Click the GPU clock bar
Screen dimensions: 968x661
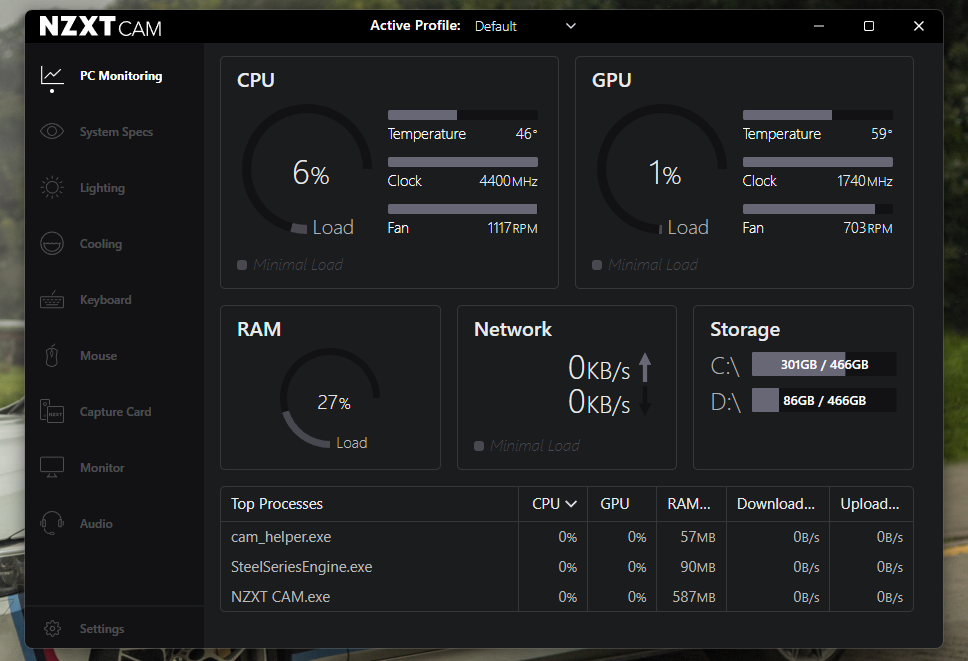(817, 162)
